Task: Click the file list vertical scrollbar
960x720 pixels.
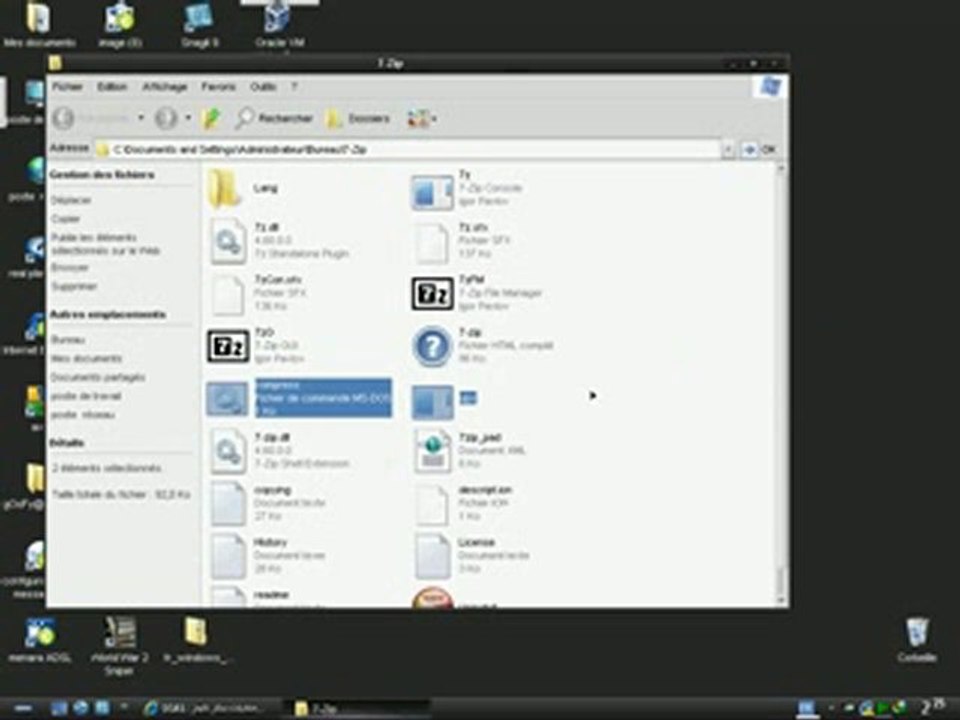Action: (781, 384)
